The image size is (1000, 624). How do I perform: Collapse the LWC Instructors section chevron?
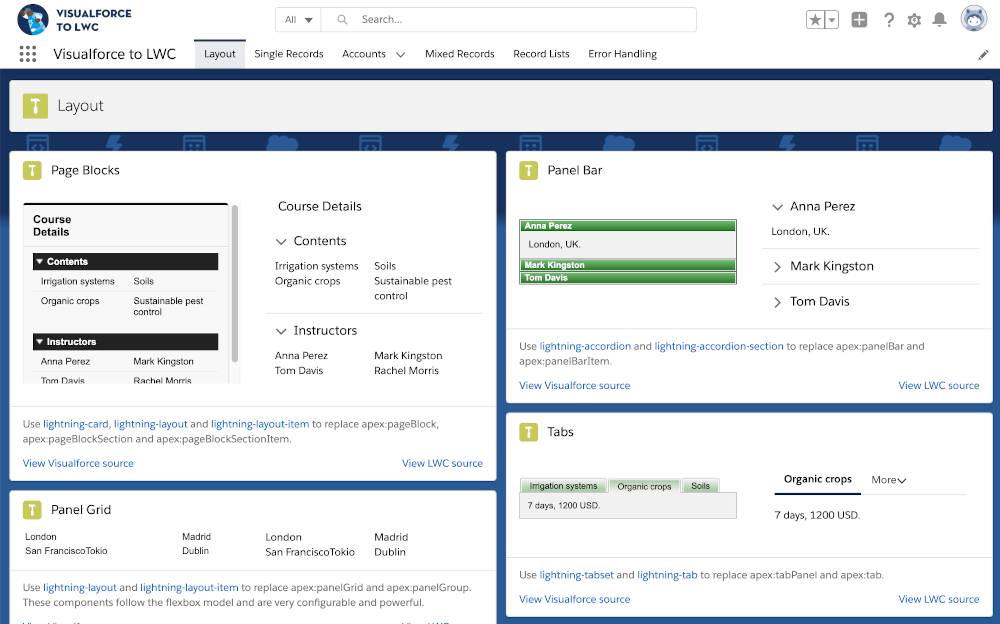281,331
